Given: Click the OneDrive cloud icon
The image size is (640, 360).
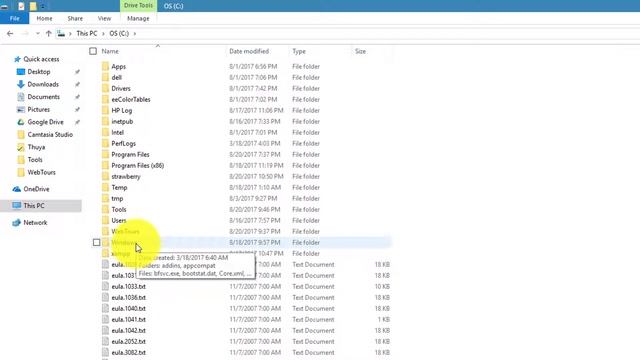Looking at the screenshot, I should (x=17, y=189).
